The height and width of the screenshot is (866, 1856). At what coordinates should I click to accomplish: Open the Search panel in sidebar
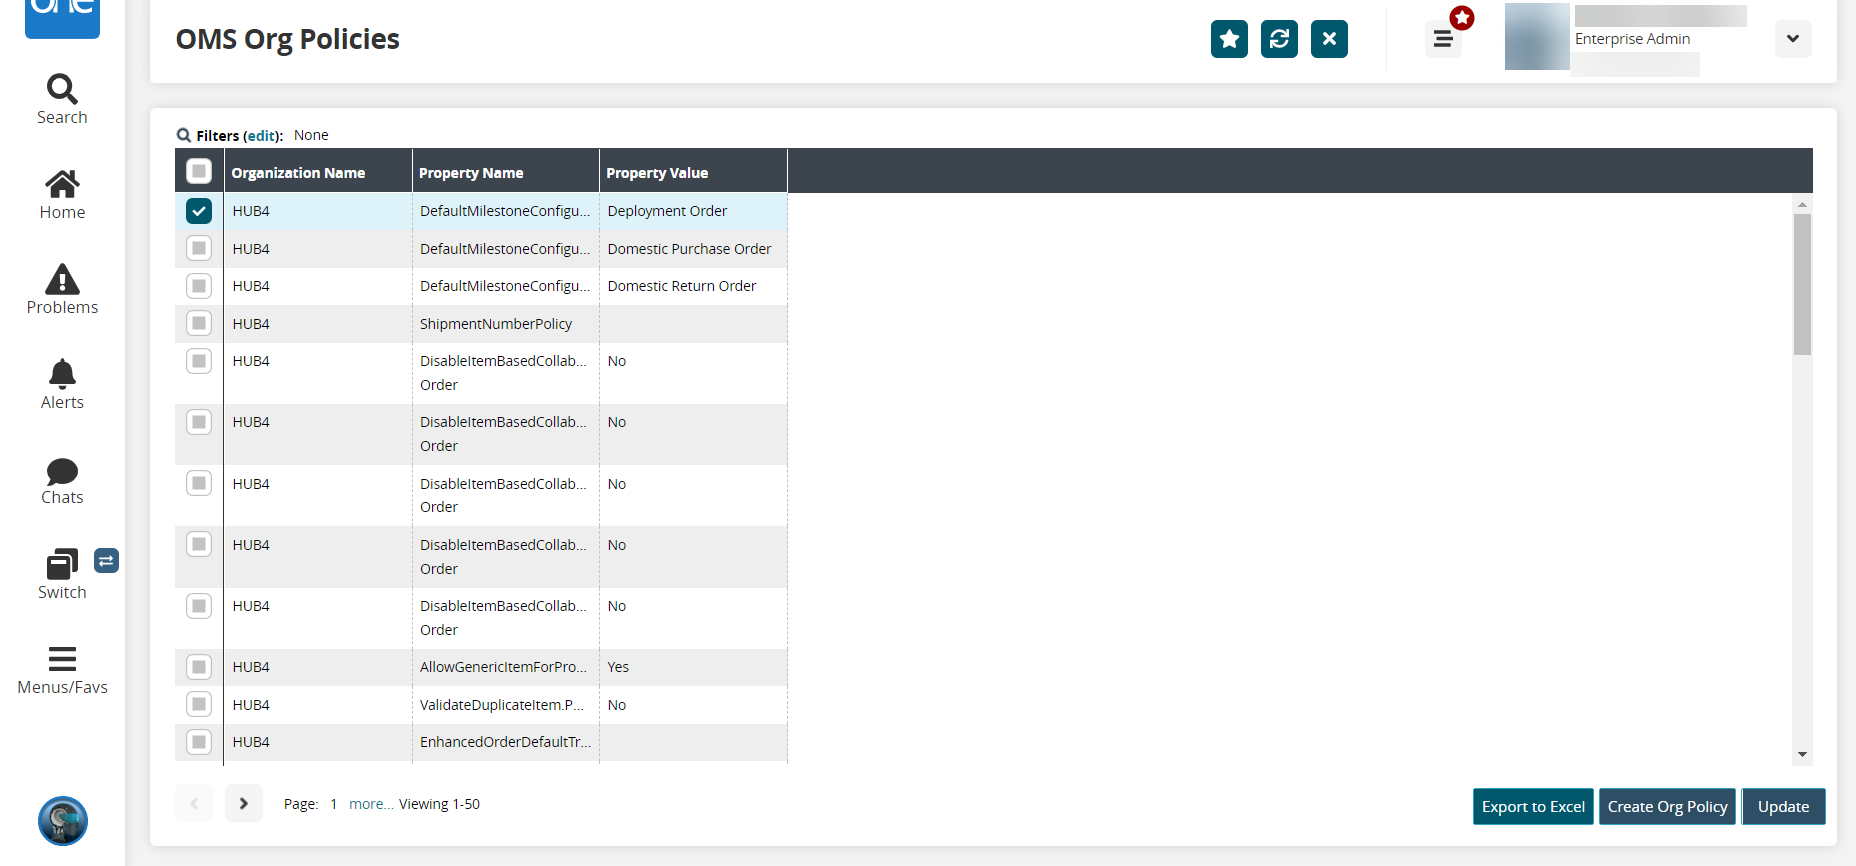[62, 99]
